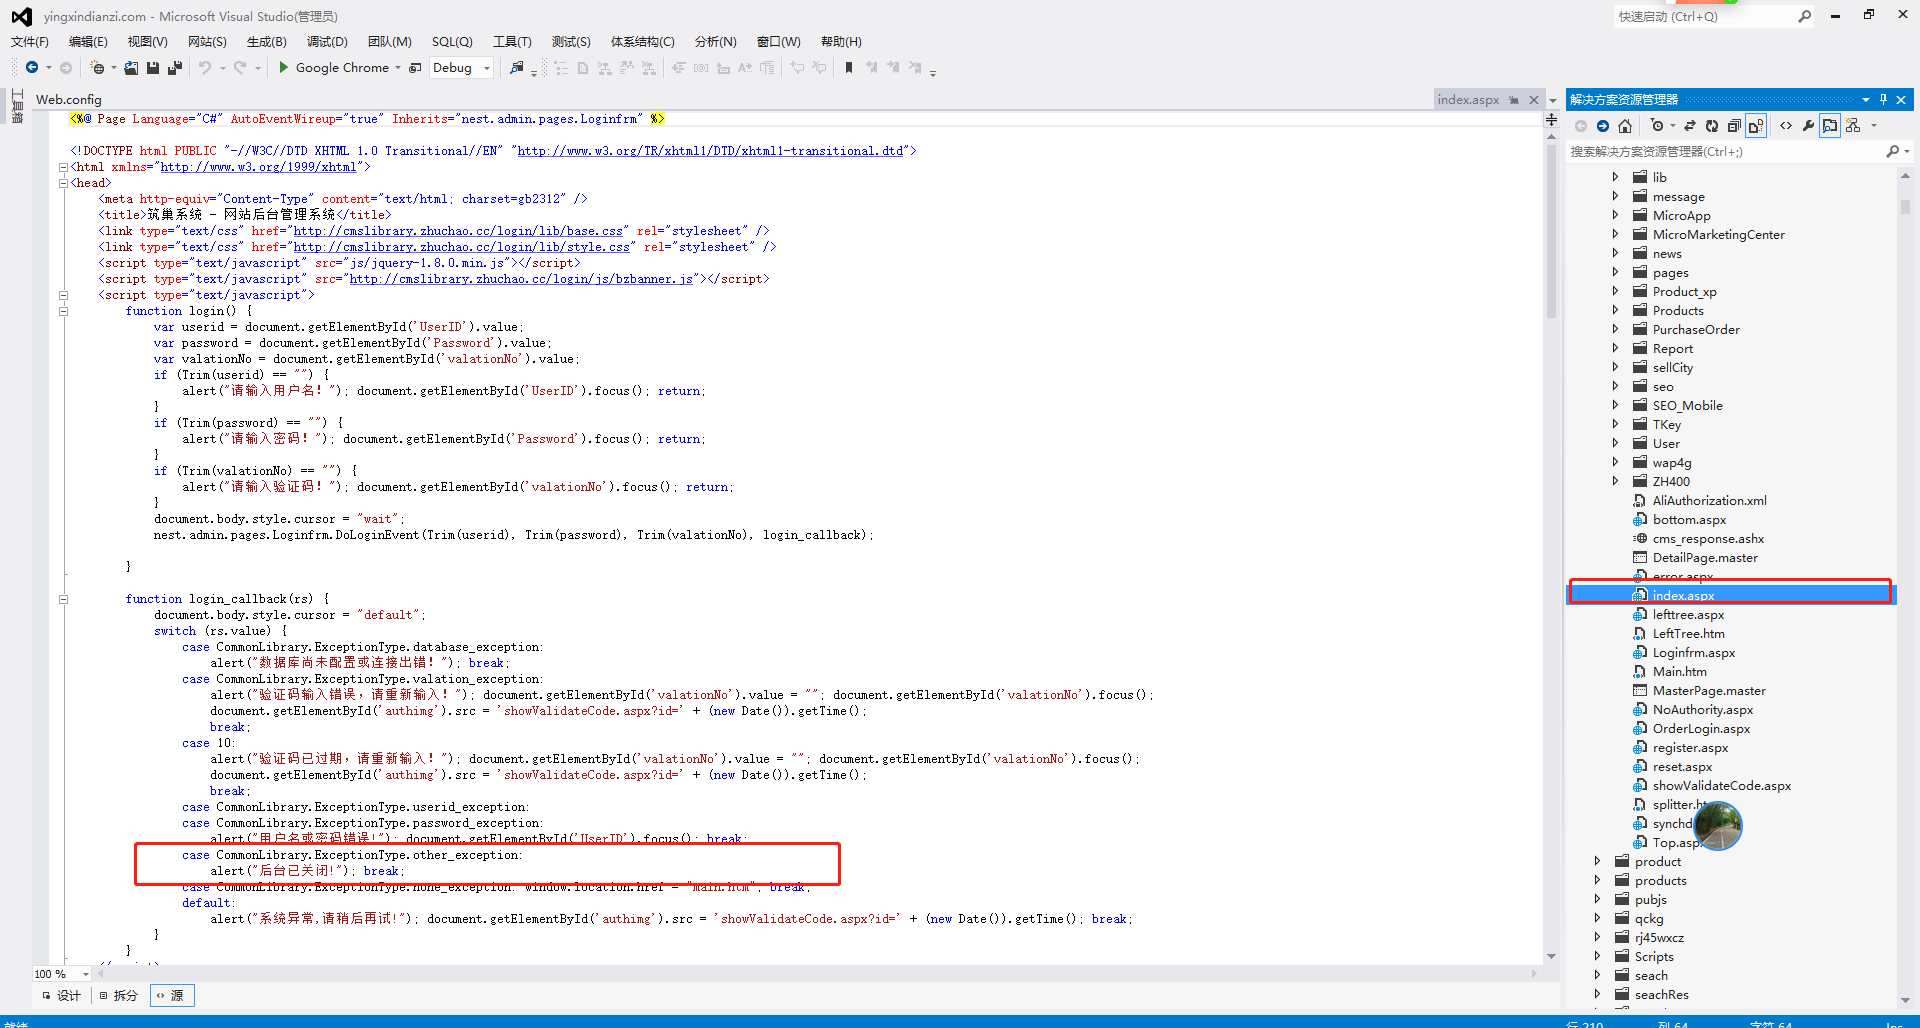The height and width of the screenshot is (1028, 1920).
Task: Save all files
Action: point(175,67)
